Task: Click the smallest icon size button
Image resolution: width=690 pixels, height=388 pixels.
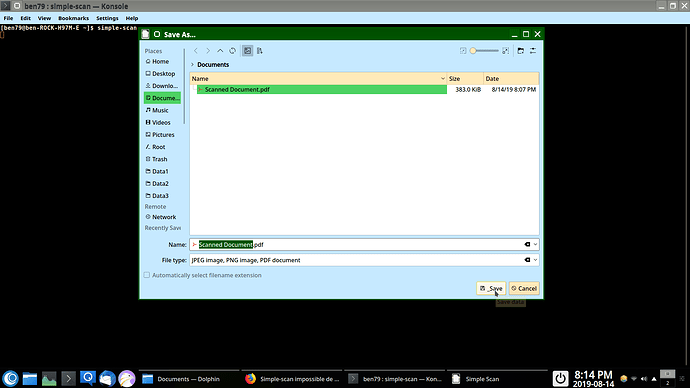Action: tap(463, 51)
